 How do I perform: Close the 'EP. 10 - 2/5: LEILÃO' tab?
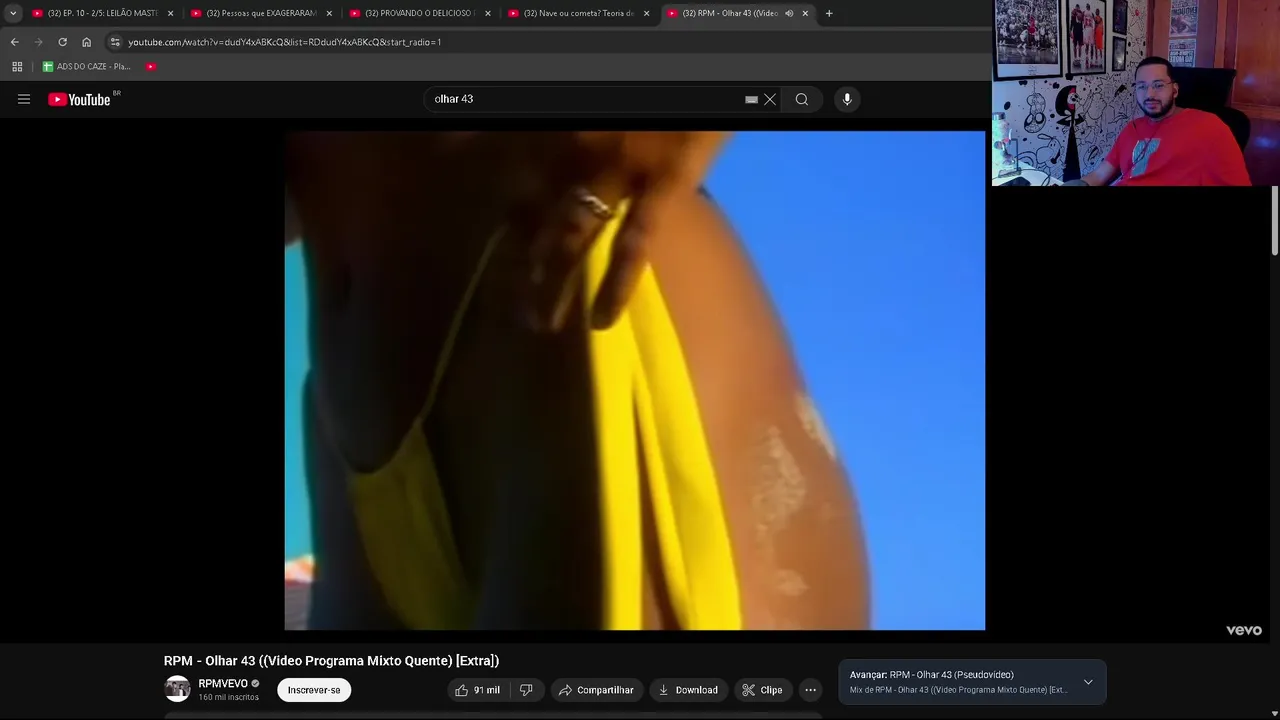click(170, 13)
